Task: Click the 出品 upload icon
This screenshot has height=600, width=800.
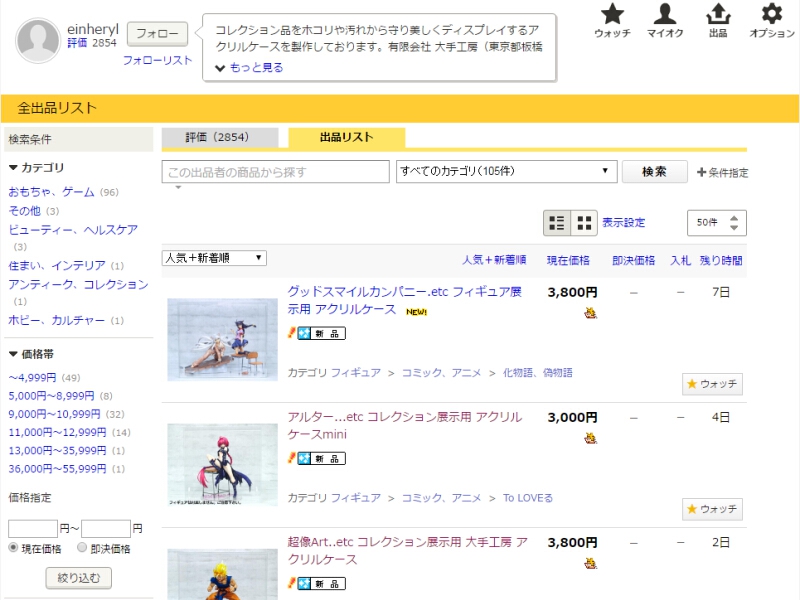Action: [717, 15]
